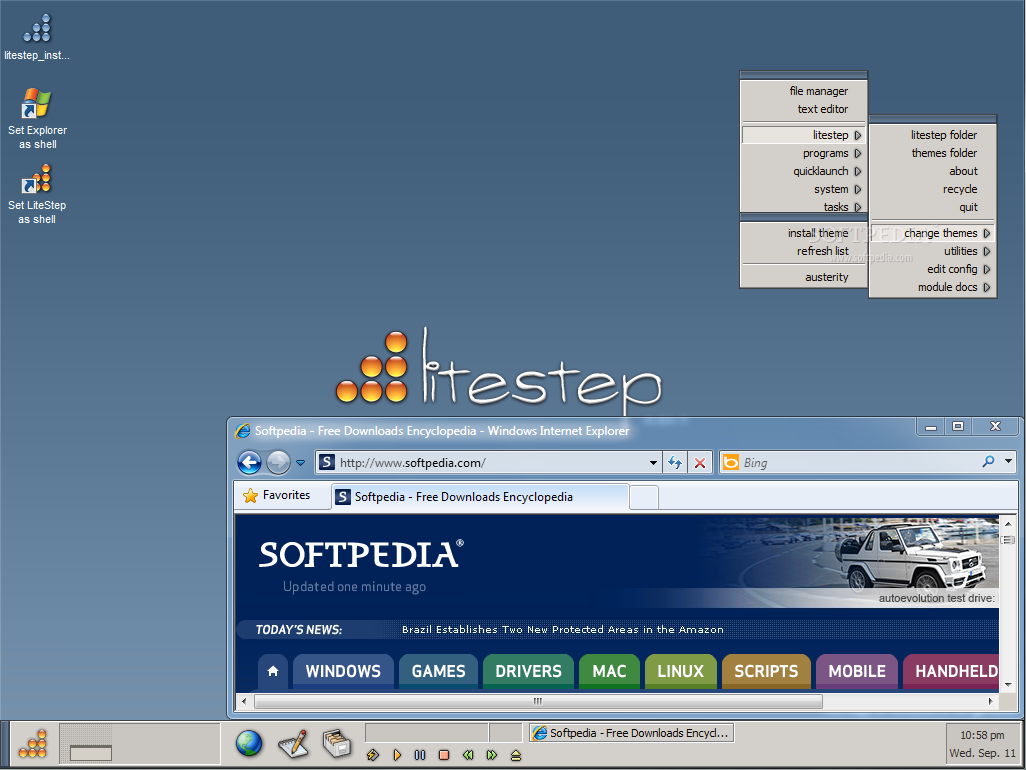Open the LiteStep start button on taskbar
The width and height of the screenshot is (1026, 770).
33,744
